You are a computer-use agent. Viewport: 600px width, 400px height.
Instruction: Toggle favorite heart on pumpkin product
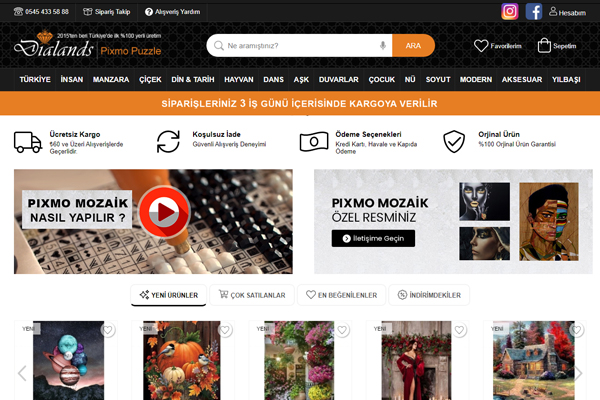pos(225,331)
